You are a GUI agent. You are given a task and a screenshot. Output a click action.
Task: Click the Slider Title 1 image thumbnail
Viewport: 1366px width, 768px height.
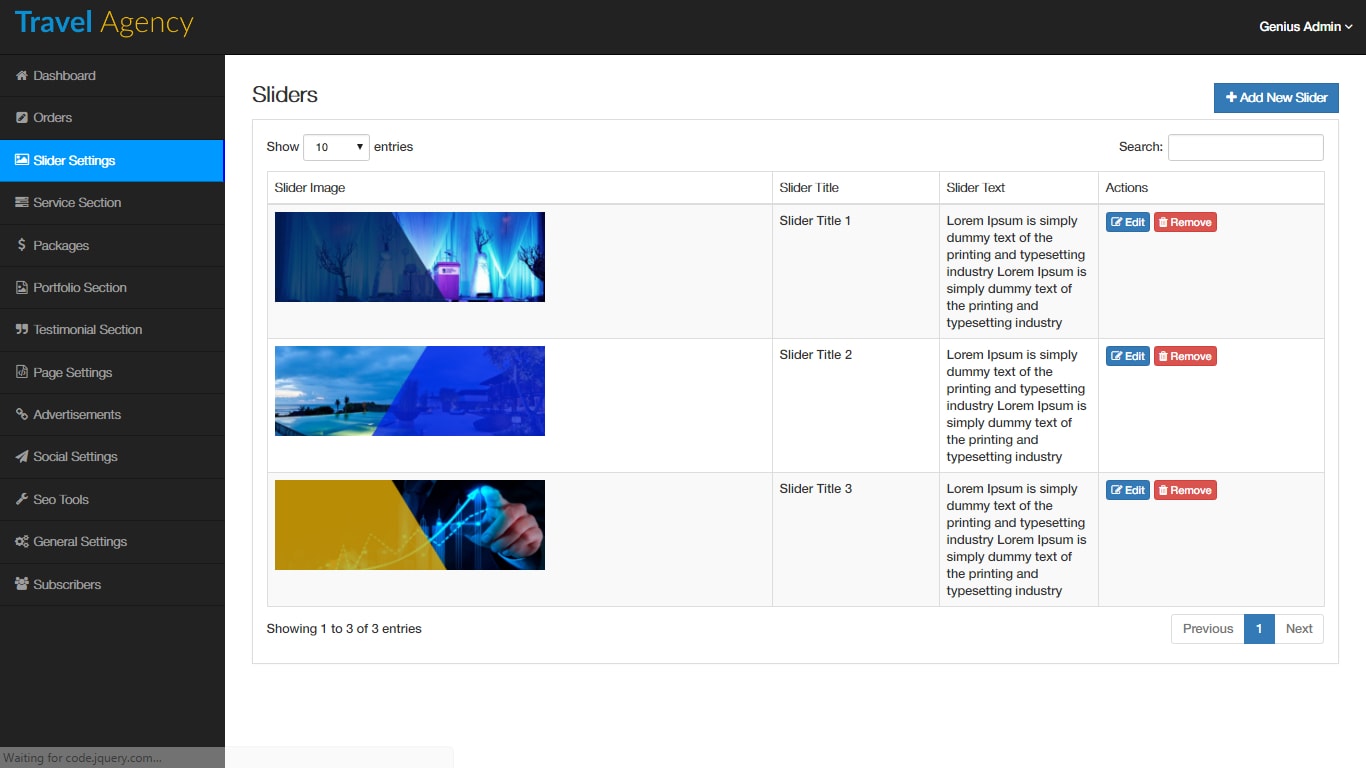(410, 257)
